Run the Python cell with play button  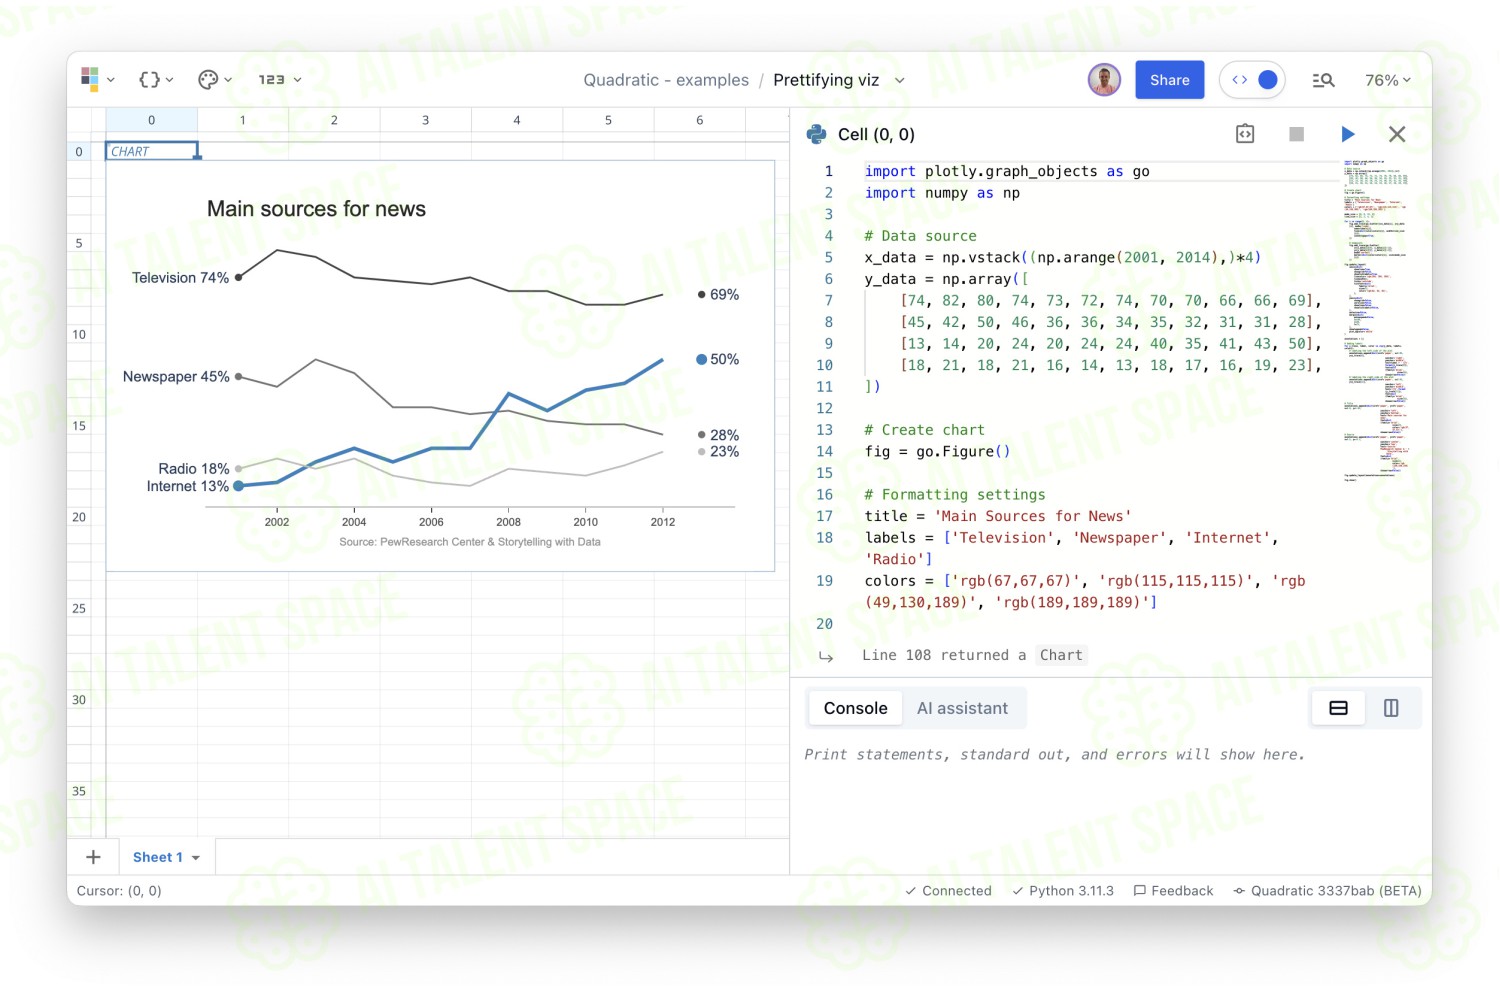coord(1347,134)
